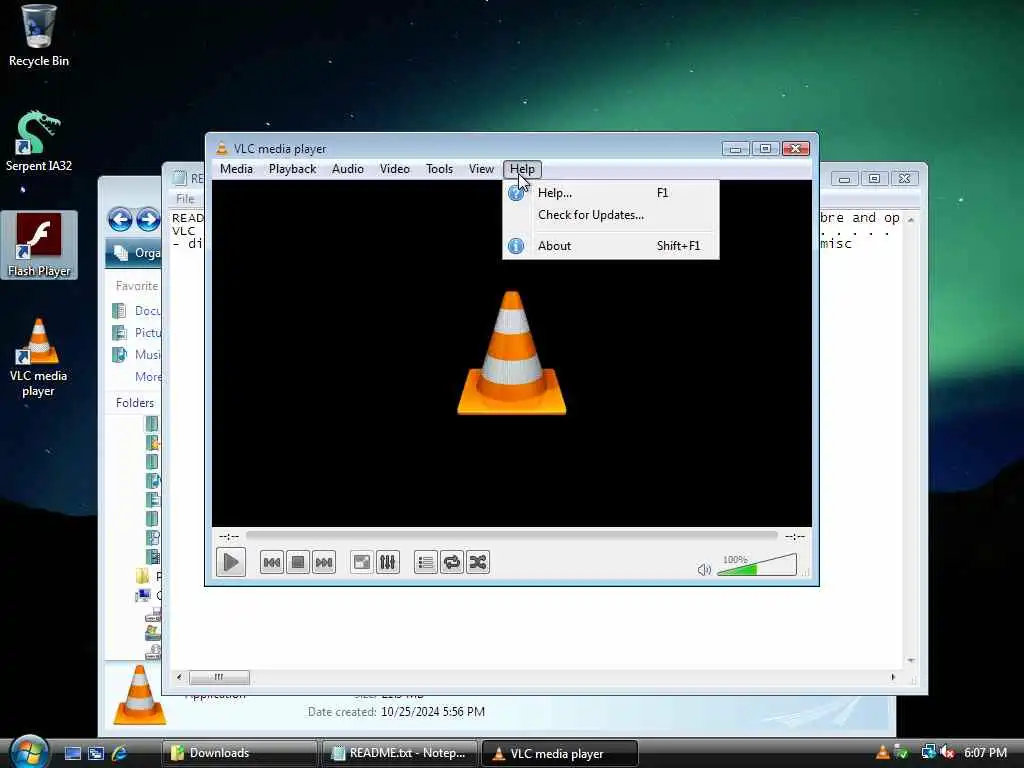
Task: Select About in the Help menu
Action: (611, 246)
